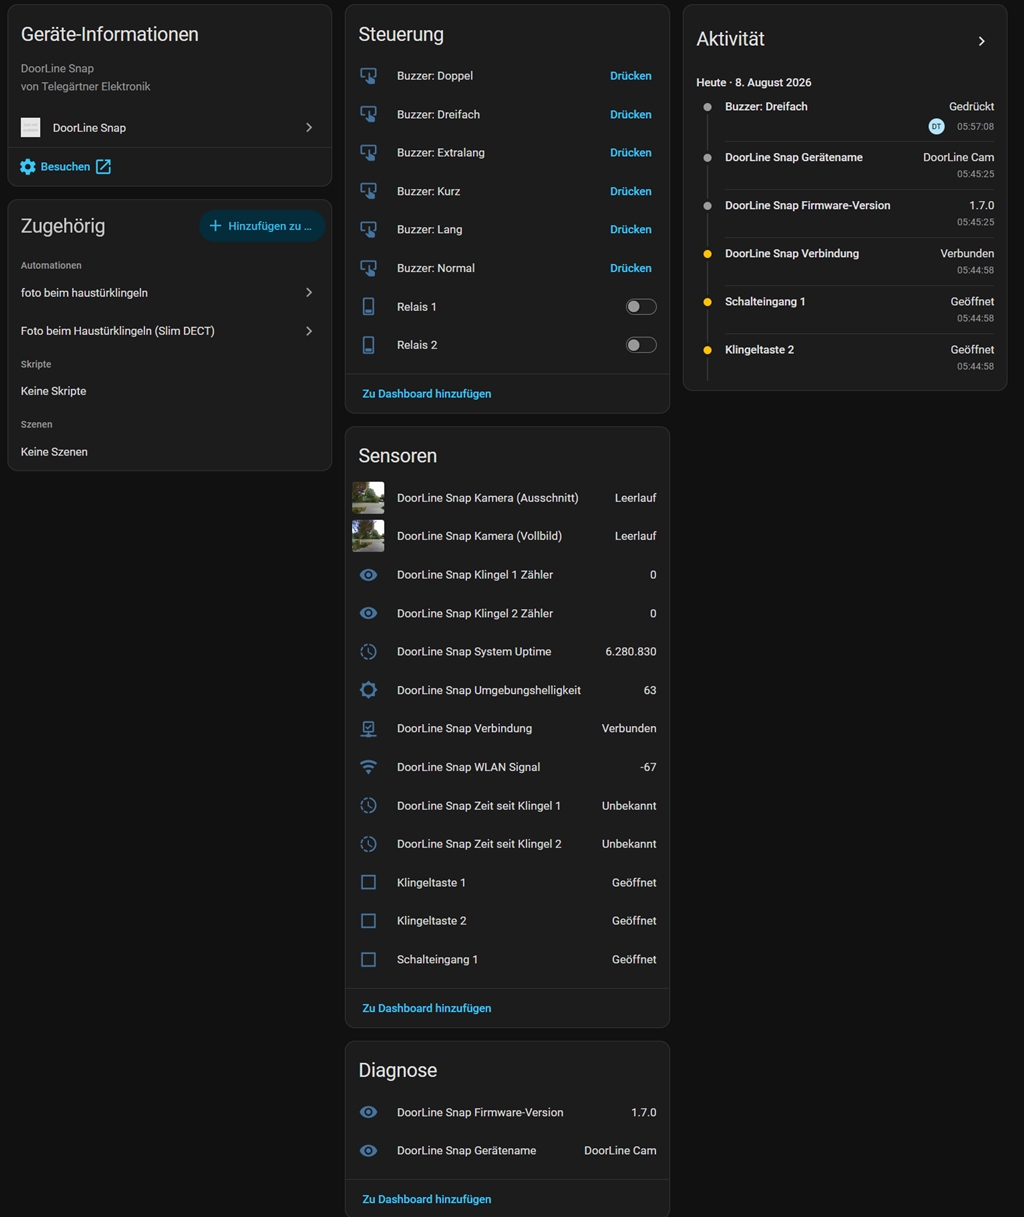The image size is (1024, 1217).
Task: Click the DoorLine Snap integration logo
Action: [x=31, y=128]
